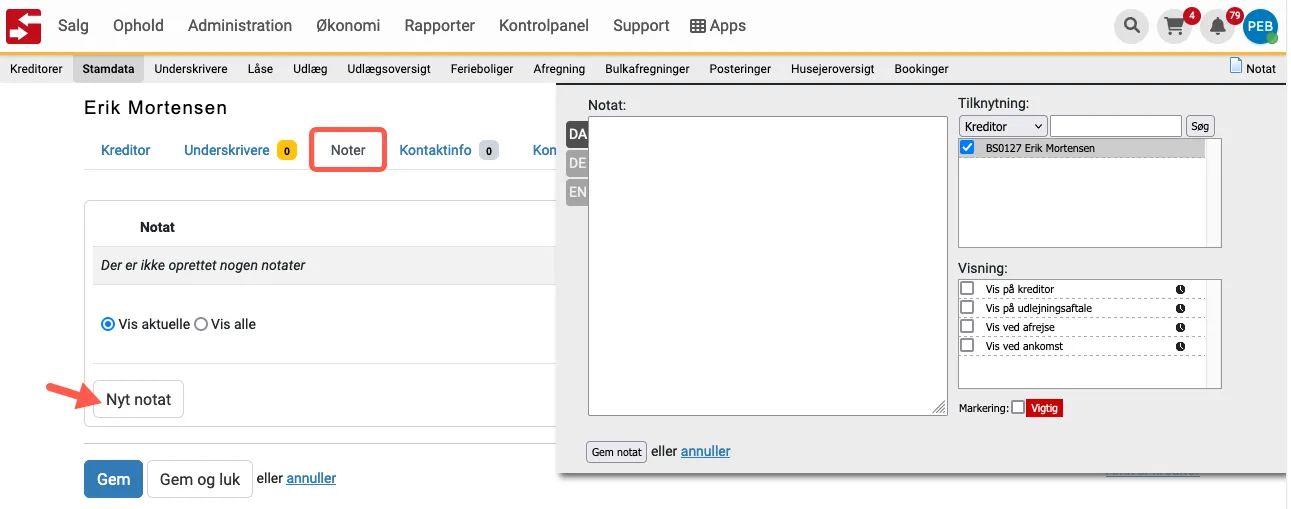The image size is (1291, 509).
Task: Switch note language to EN
Action: coord(577,192)
